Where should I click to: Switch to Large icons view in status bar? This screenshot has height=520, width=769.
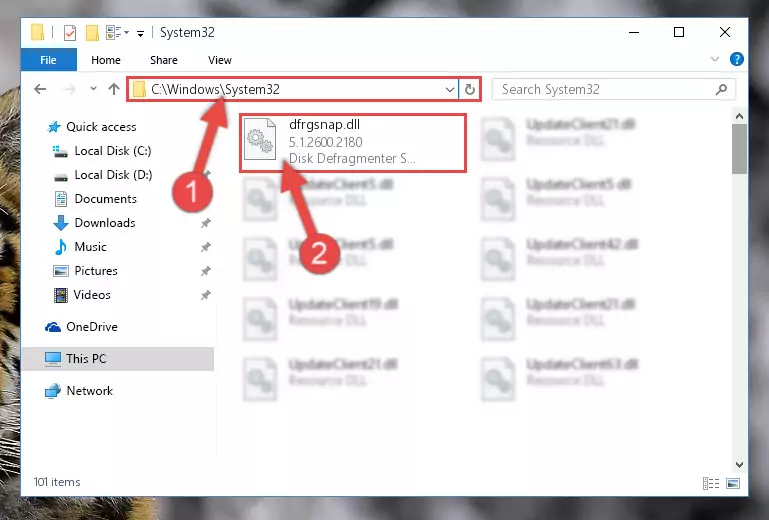[x=733, y=484]
